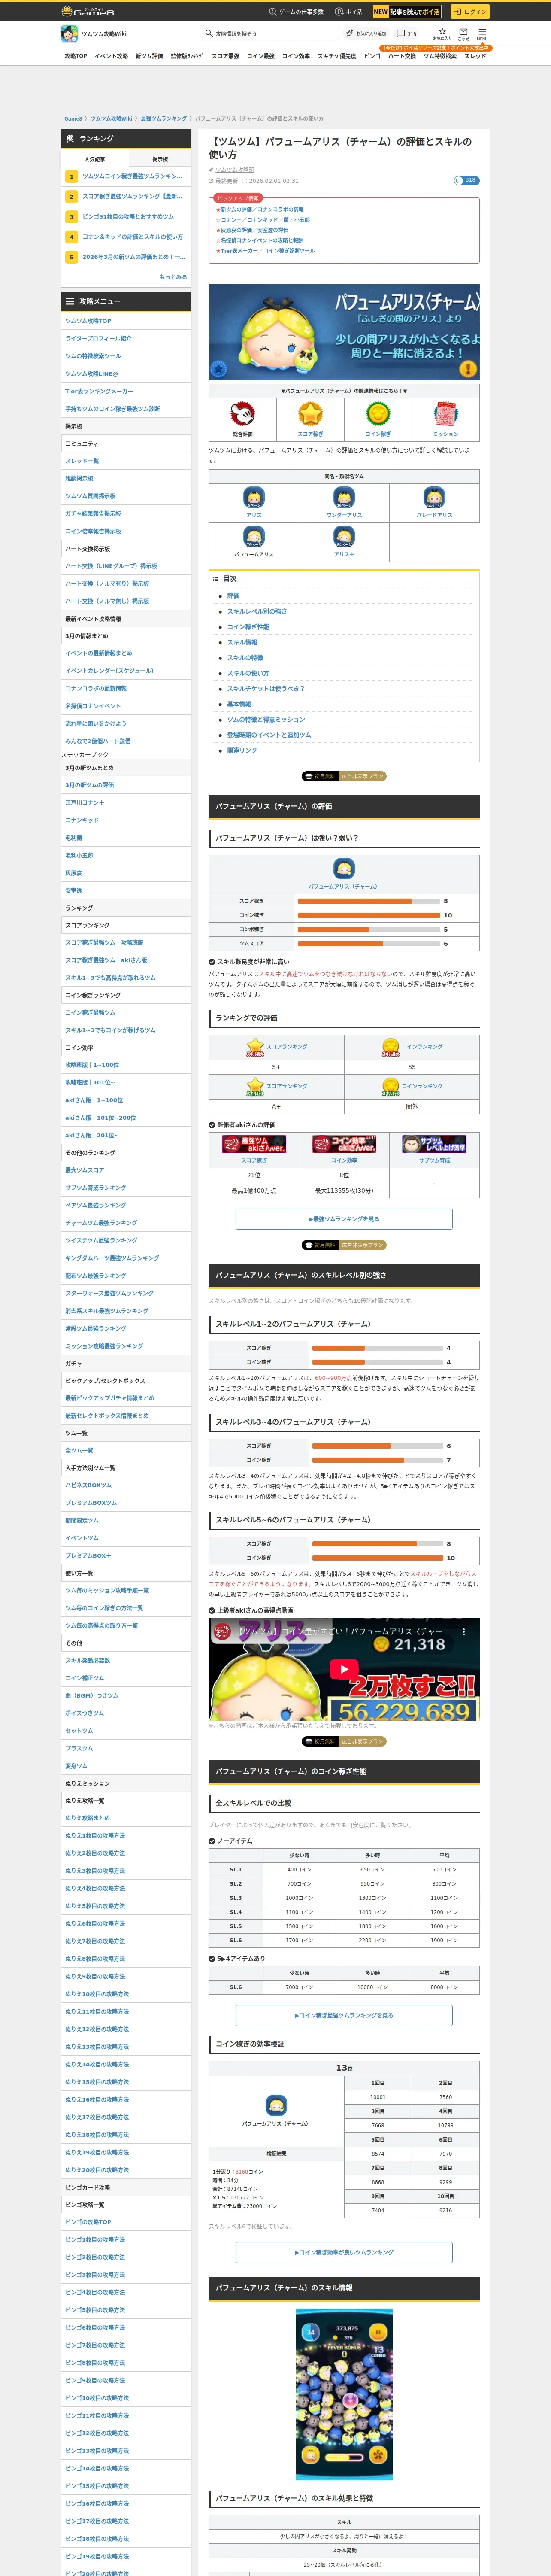
Task: Click the お気に入り star icon in the header
Action: tap(441, 33)
